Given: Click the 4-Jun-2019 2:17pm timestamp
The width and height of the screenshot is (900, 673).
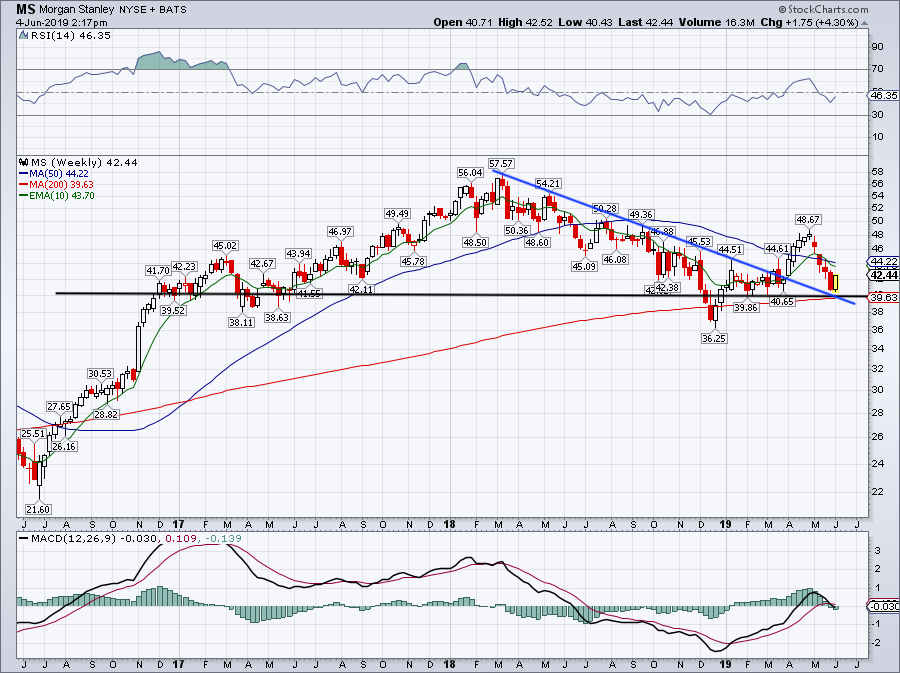Looking at the screenshot, I should click(61, 23).
